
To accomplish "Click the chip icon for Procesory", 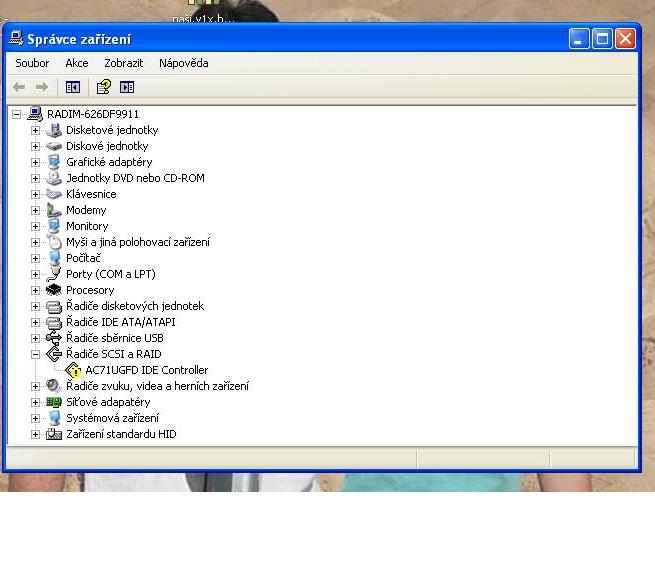I will [x=54, y=290].
